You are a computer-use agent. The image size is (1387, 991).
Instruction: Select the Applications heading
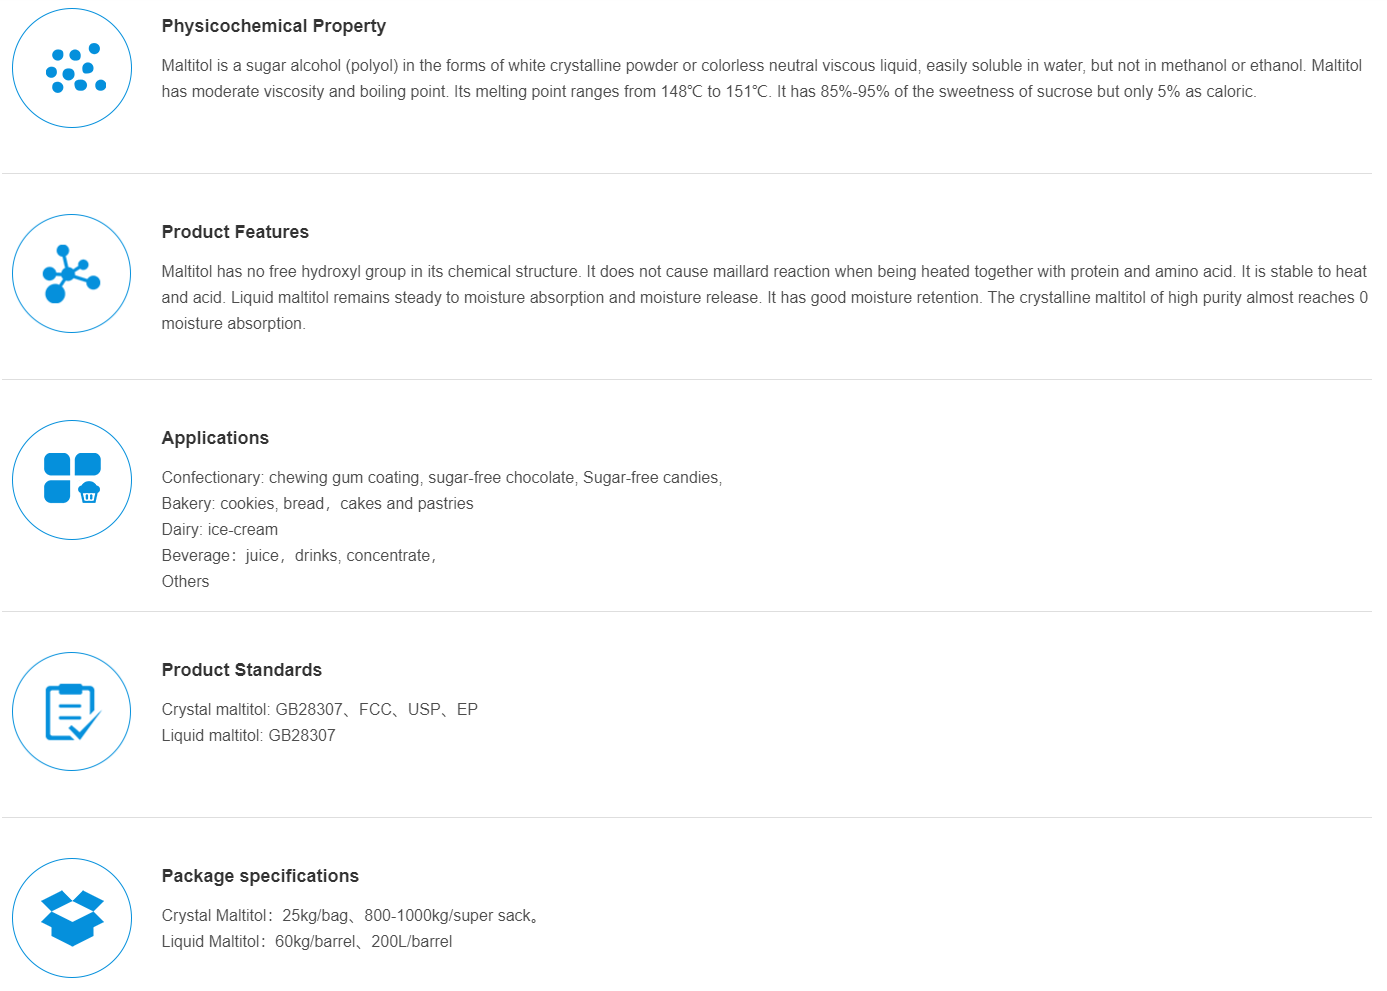pyautogui.click(x=215, y=438)
